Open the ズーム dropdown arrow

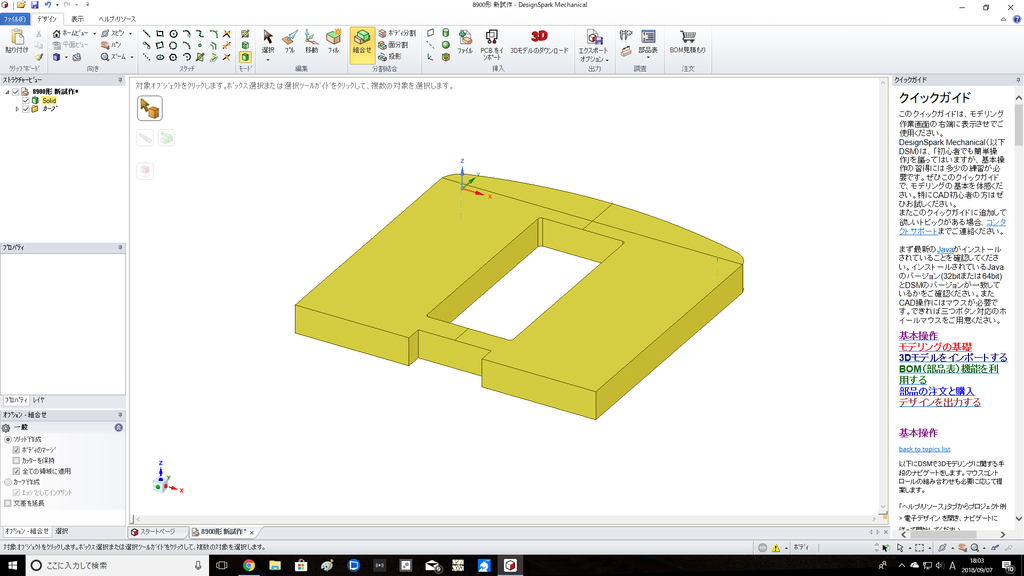[x=131, y=57]
